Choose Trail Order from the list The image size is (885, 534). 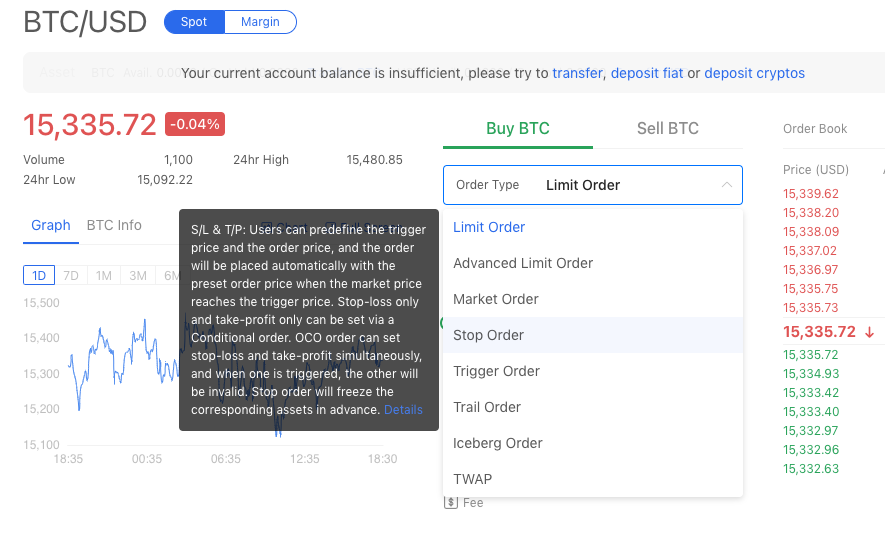coord(487,407)
